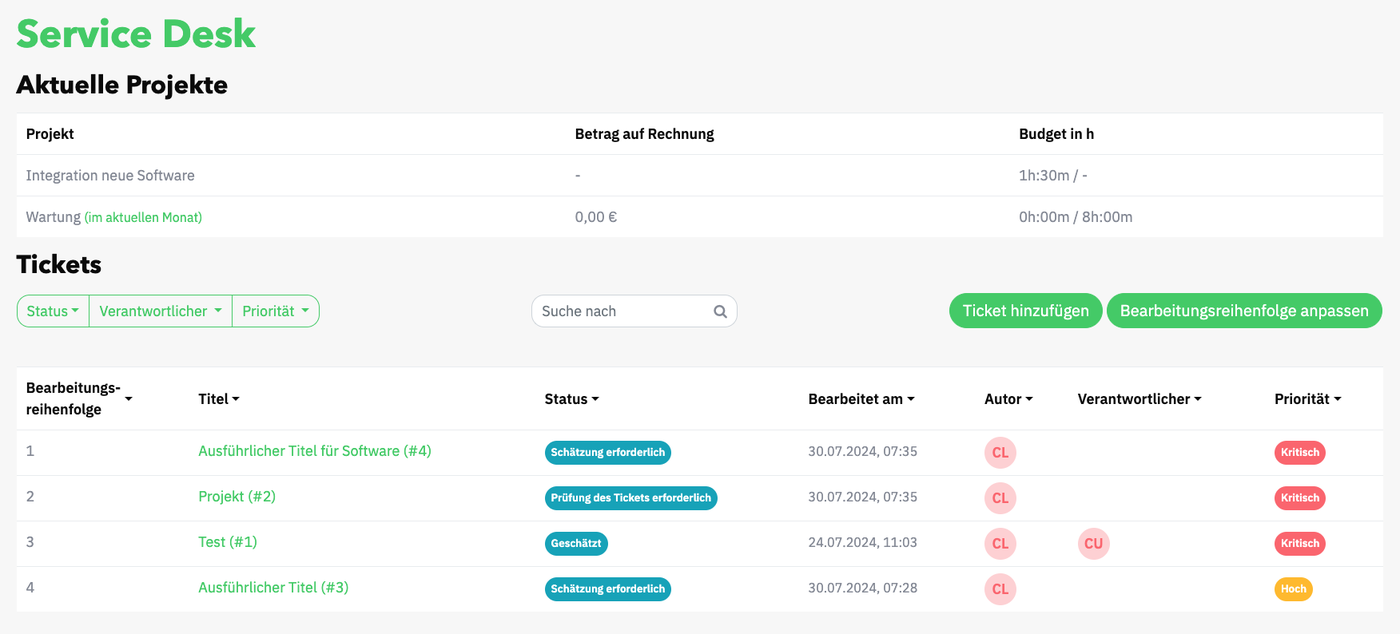This screenshot has width=1400, height=634.
Task: Open the Autor column sort dropdown
Action: click(x=1031, y=398)
